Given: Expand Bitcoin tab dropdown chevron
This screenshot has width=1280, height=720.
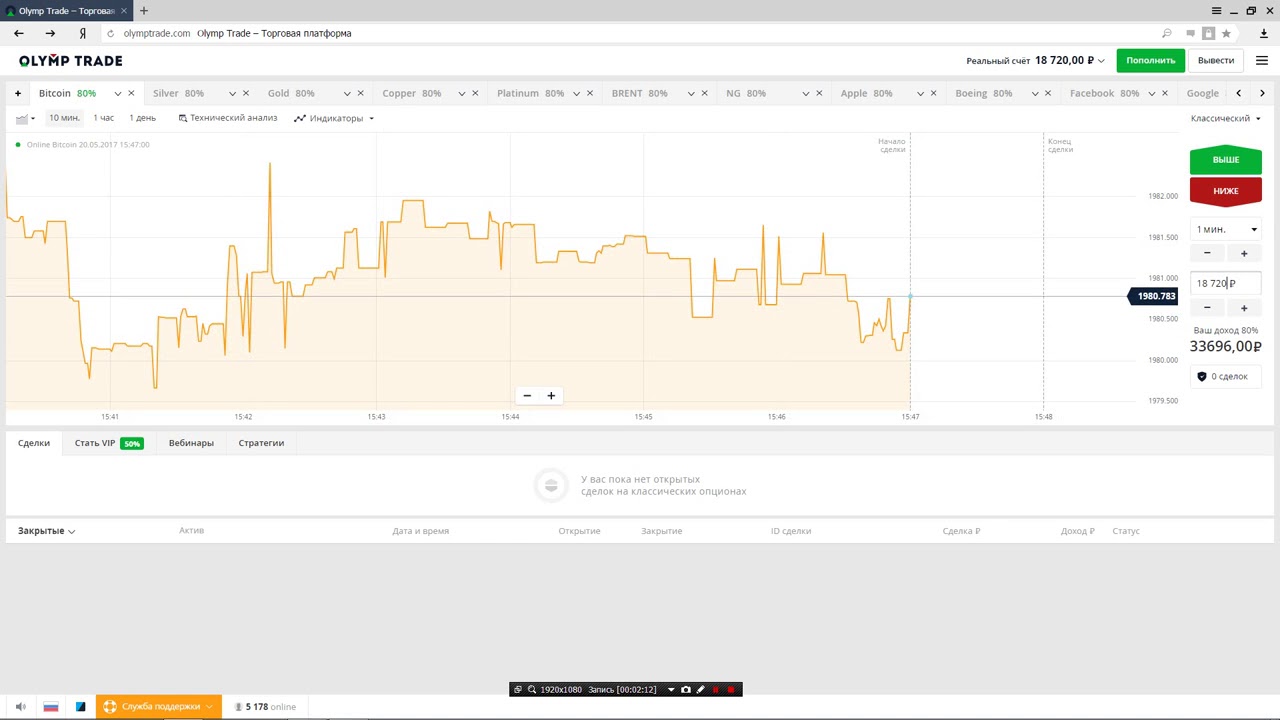Looking at the screenshot, I should [x=117, y=93].
